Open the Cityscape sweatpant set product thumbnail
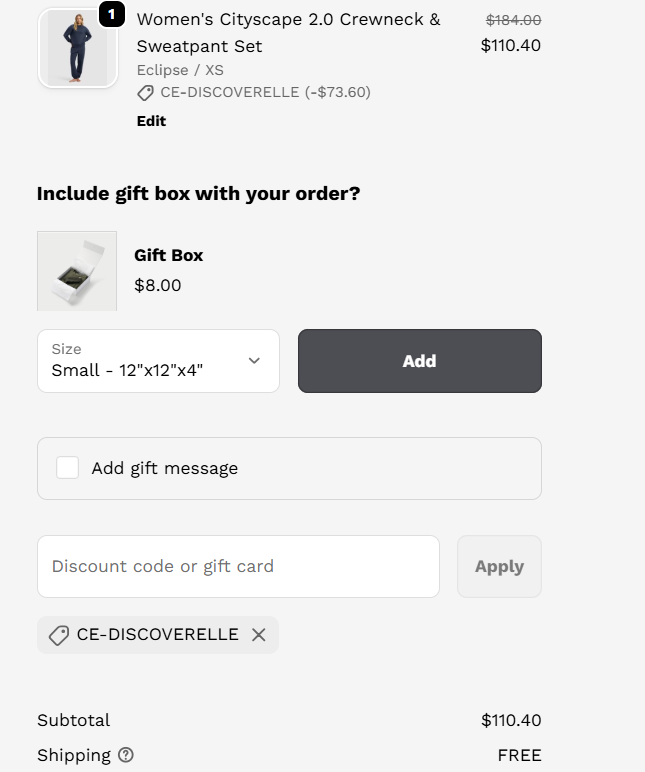 pos(77,48)
